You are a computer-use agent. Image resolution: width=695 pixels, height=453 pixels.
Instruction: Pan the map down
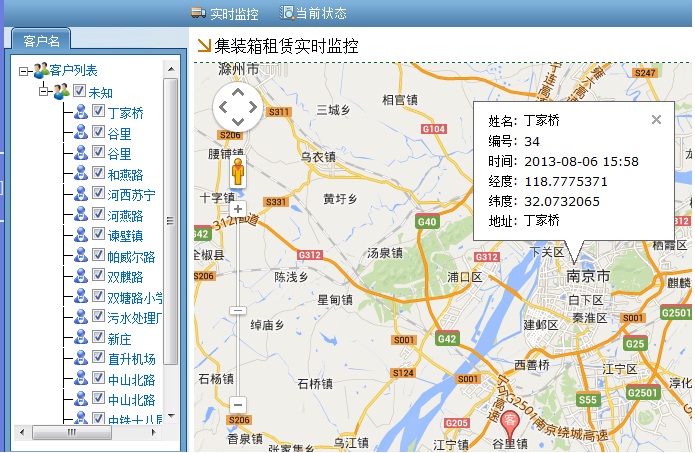[x=238, y=121]
